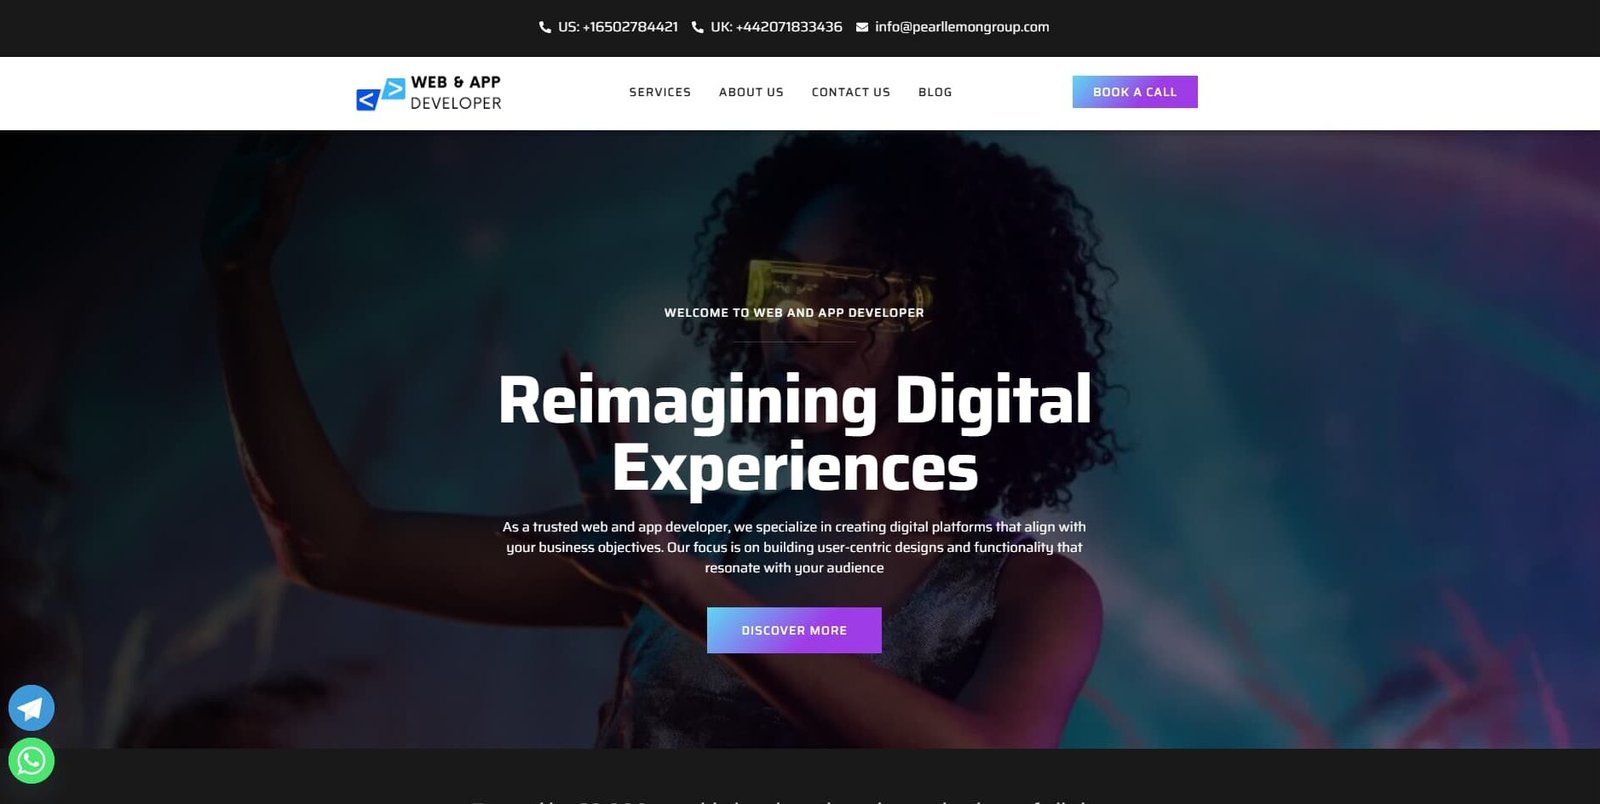This screenshot has width=1600, height=804.
Task: Open the Telegram chat floating icon
Action: click(31, 708)
